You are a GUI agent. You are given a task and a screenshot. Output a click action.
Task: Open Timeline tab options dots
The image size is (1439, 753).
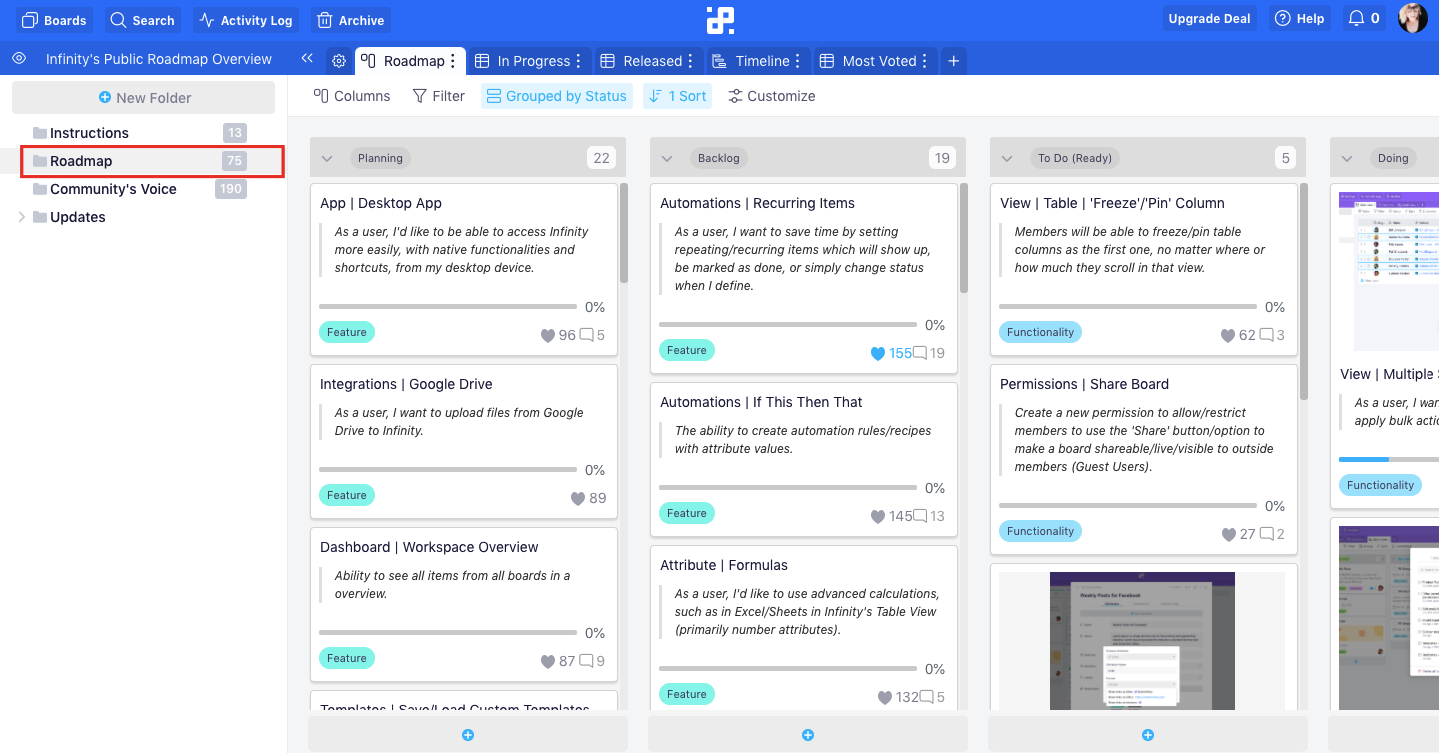click(x=798, y=61)
